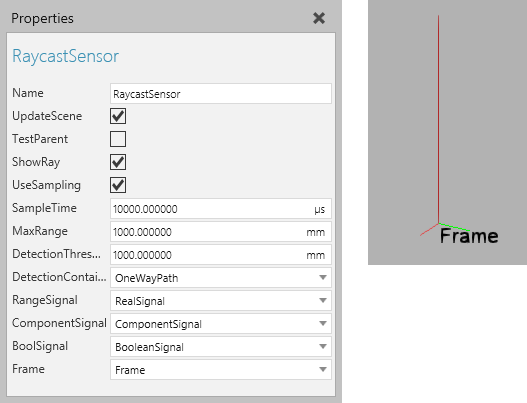Click the green axis of Frame
This screenshot has height=403, width=527.
pos(454,227)
